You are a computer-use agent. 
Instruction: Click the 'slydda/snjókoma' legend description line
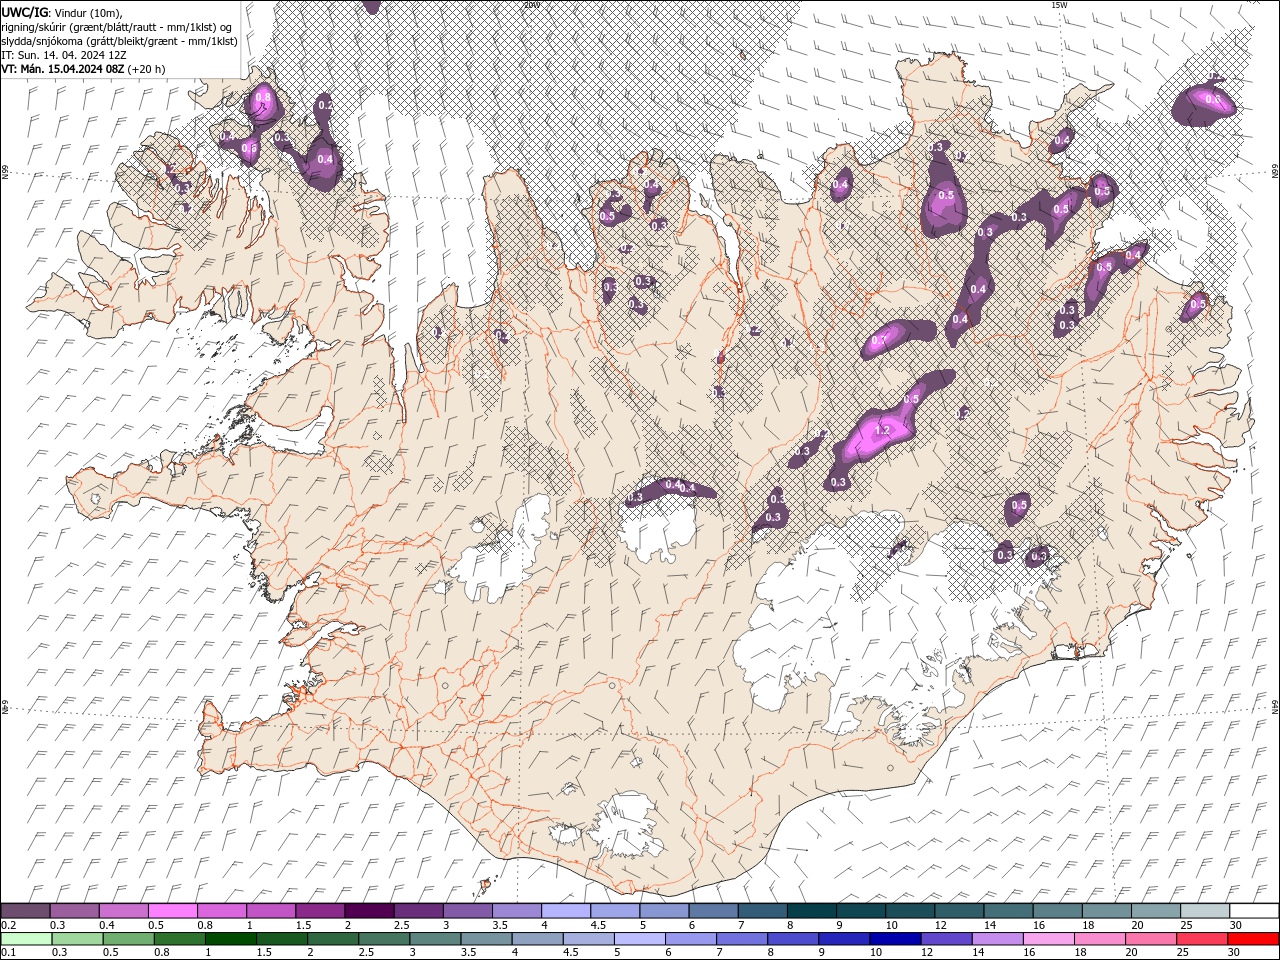[x=120, y=41]
